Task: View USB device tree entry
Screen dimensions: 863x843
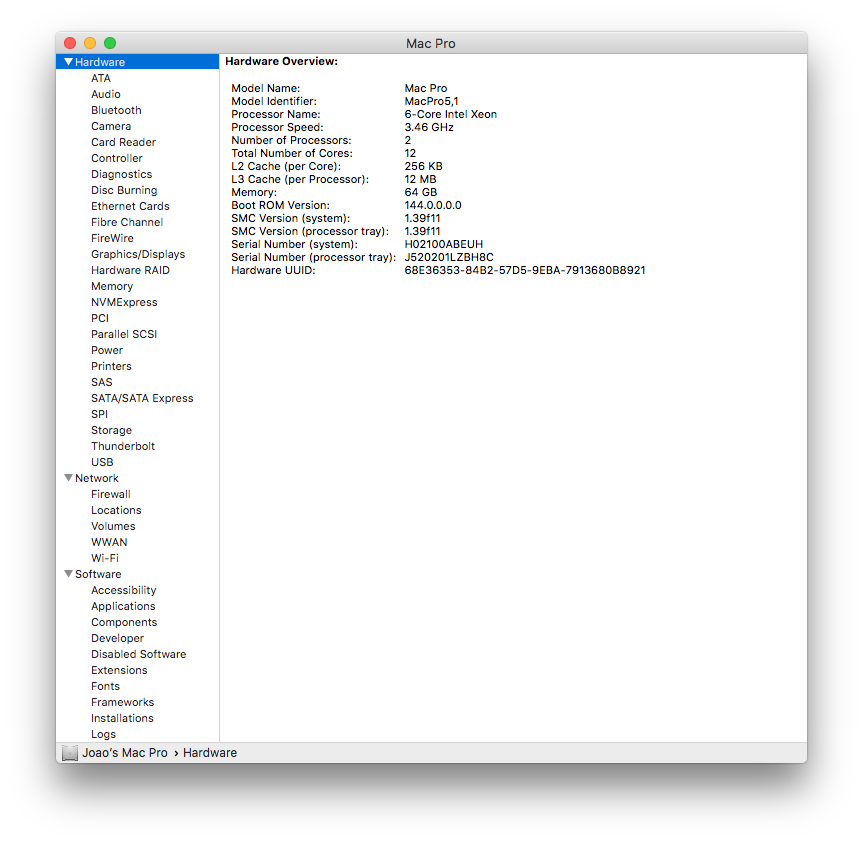Action: 102,462
